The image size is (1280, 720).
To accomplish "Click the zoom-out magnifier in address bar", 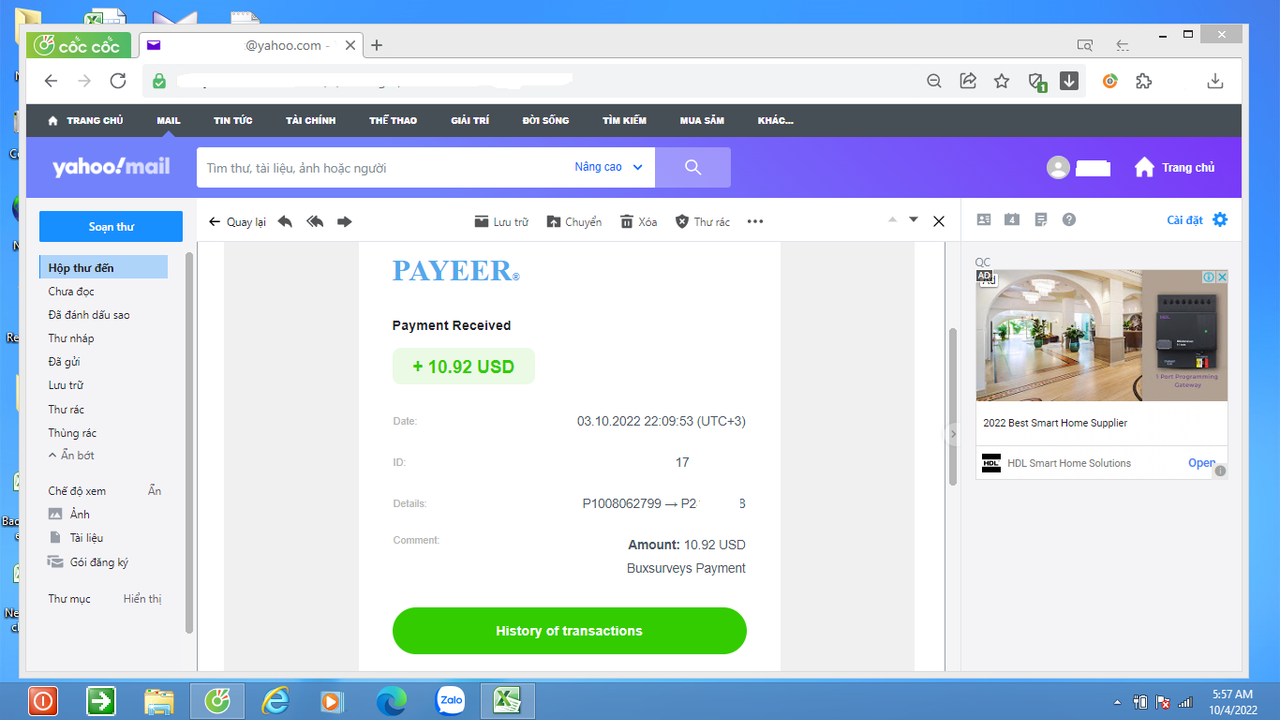I will point(934,82).
